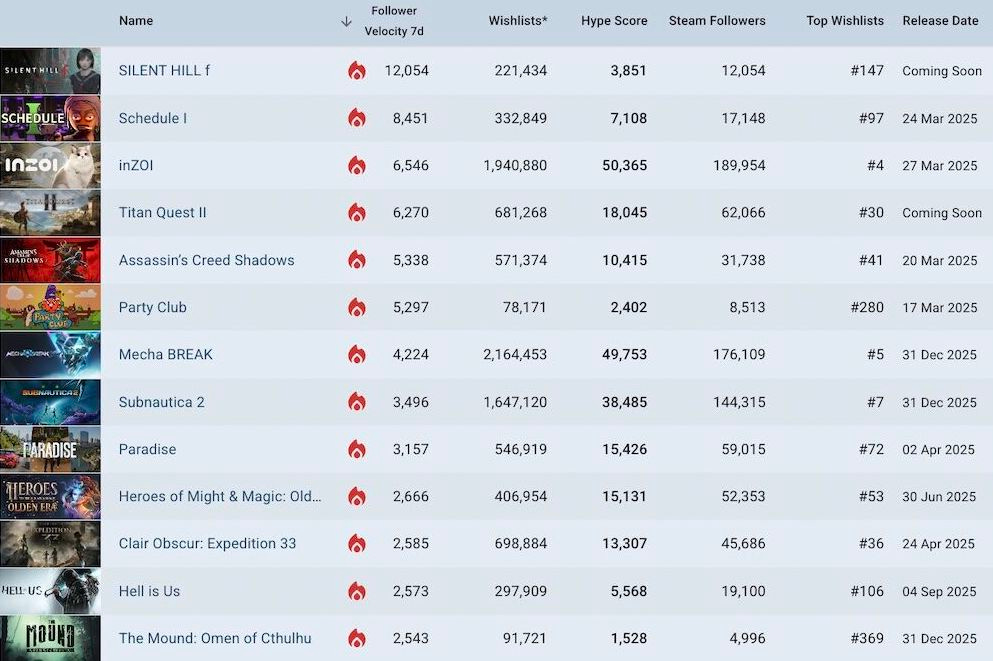Click the flame icon in Titan Quest II row
This screenshot has width=993, height=661.
357,213
